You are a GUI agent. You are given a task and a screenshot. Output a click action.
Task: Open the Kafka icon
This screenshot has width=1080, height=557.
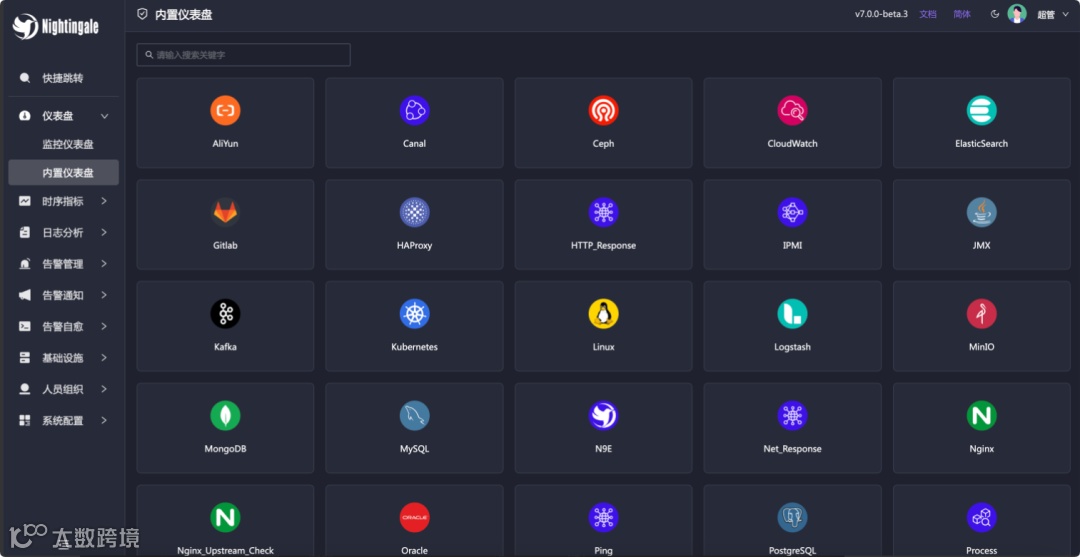225,314
